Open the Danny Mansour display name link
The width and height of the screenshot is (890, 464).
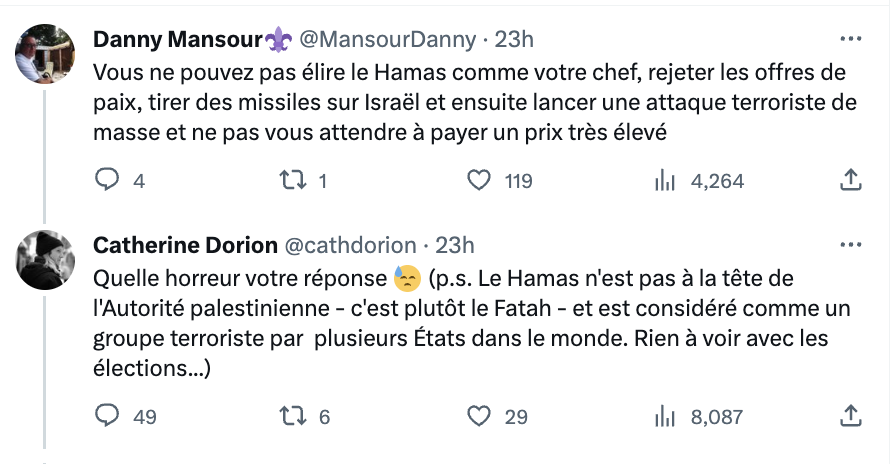pyautogui.click(x=192, y=39)
